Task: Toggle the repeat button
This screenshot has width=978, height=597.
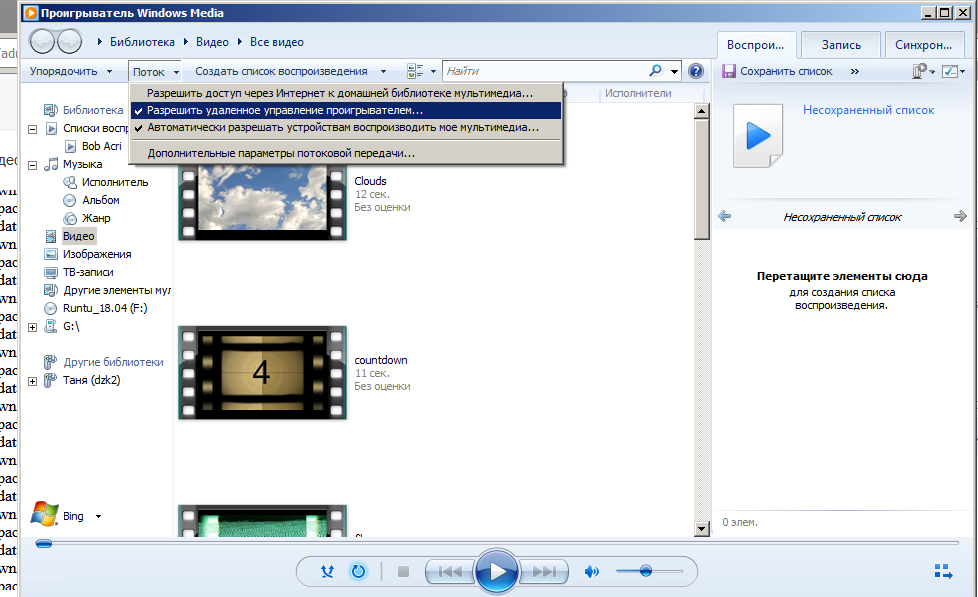Action: [x=358, y=572]
